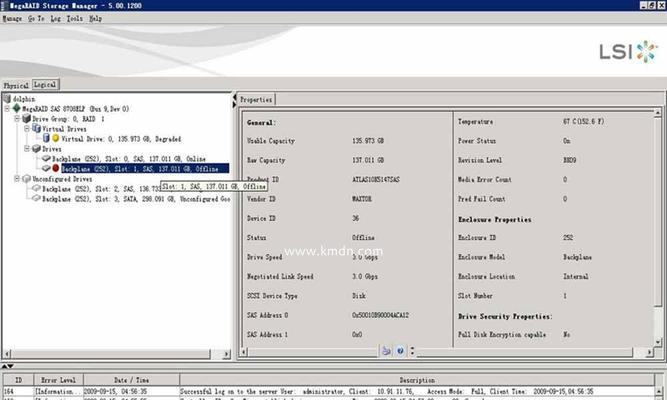Click the Drive Group 0 icon
667x400 pixels.
[26, 118]
